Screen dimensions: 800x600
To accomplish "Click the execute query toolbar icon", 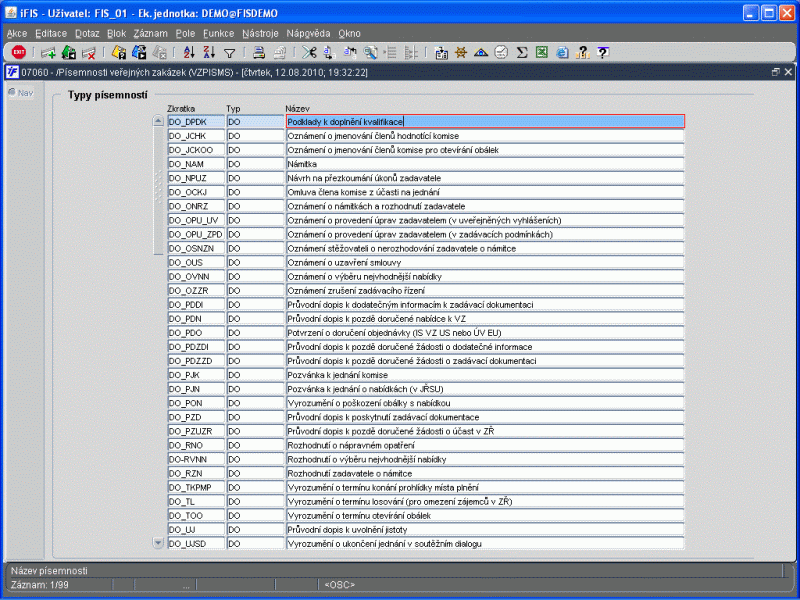I will (139, 52).
